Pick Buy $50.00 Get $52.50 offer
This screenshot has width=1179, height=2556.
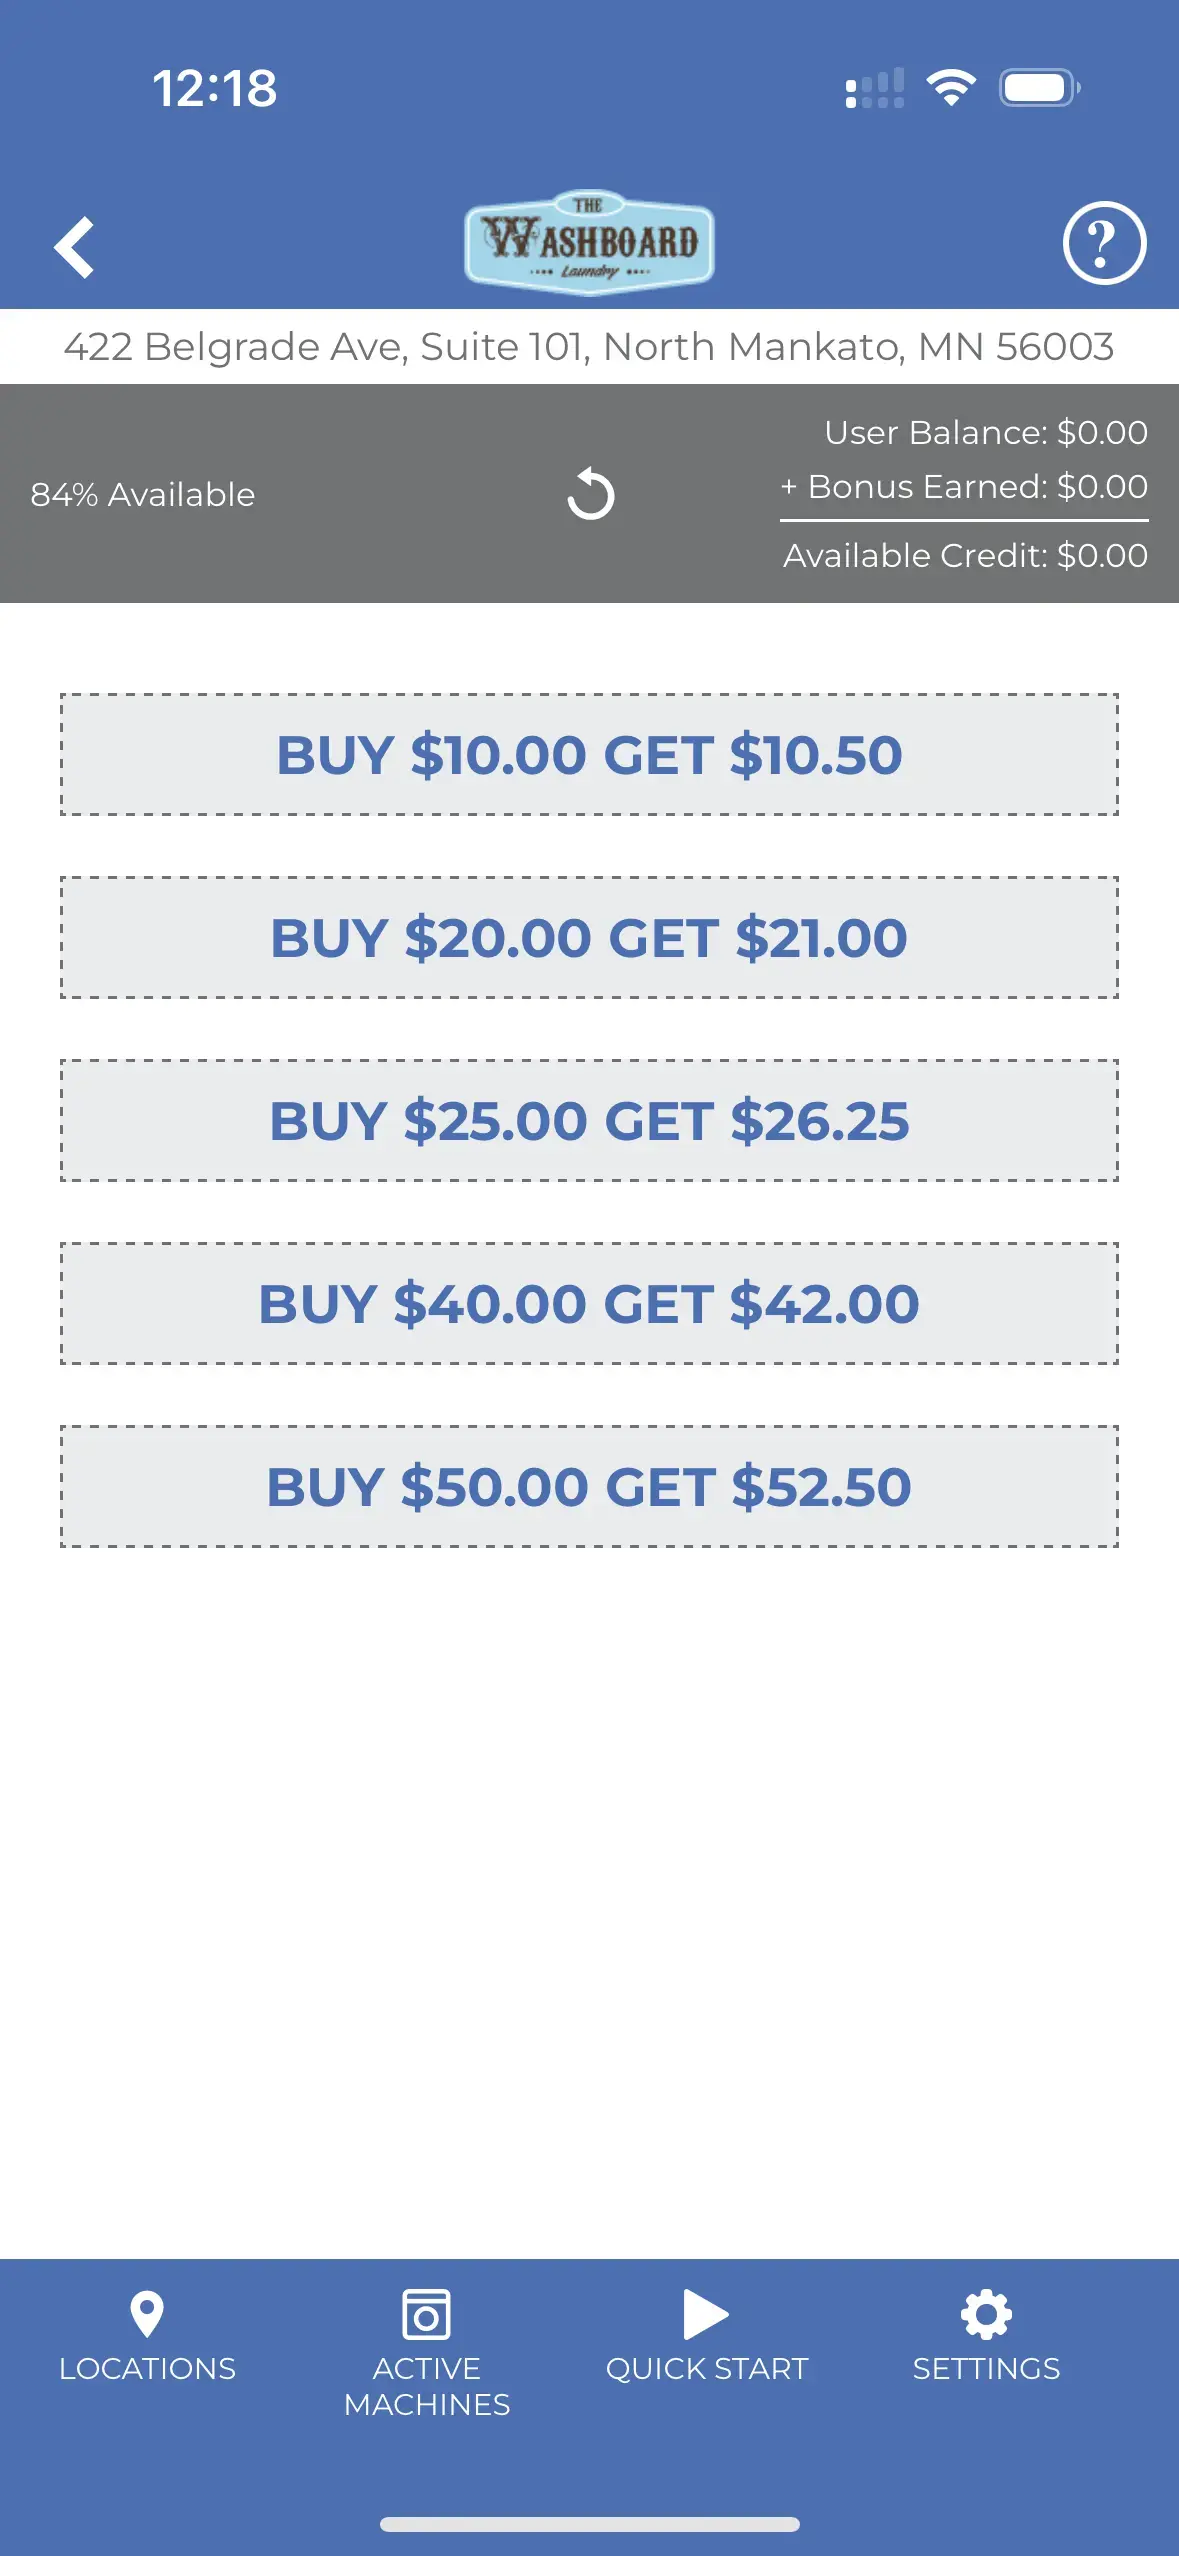(589, 1487)
